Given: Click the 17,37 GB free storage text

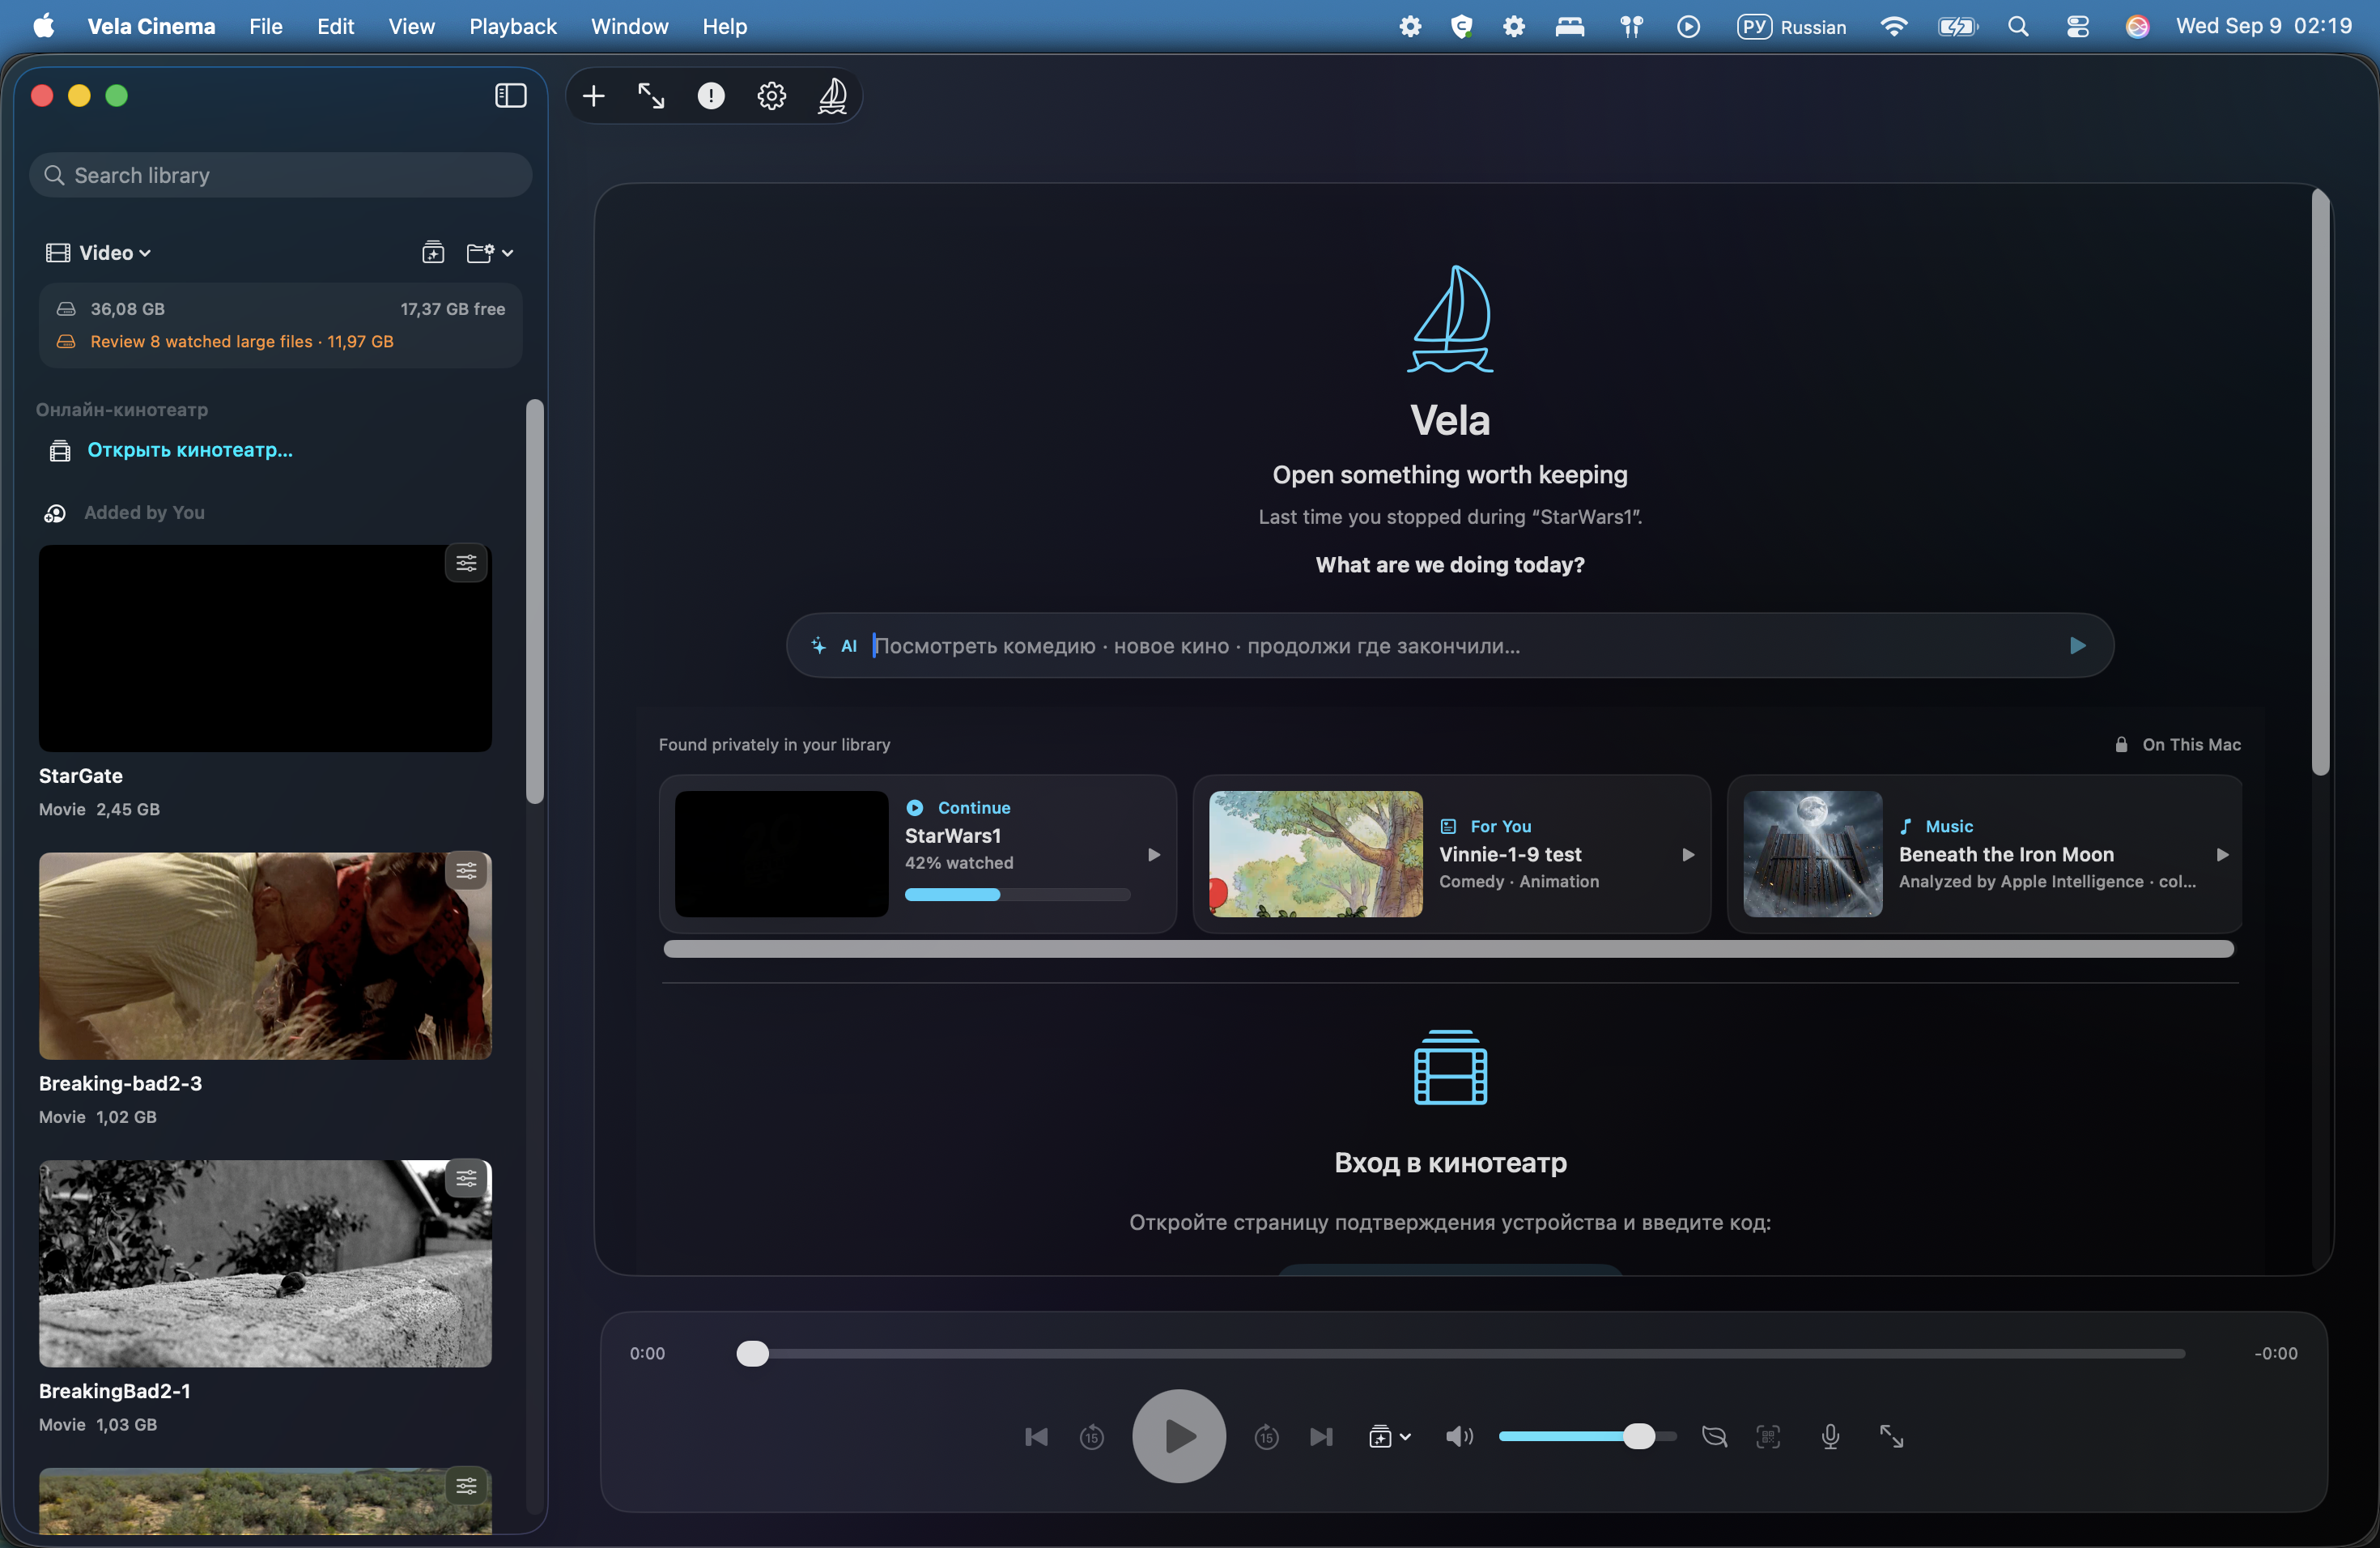Looking at the screenshot, I should click(x=453, y=309).
